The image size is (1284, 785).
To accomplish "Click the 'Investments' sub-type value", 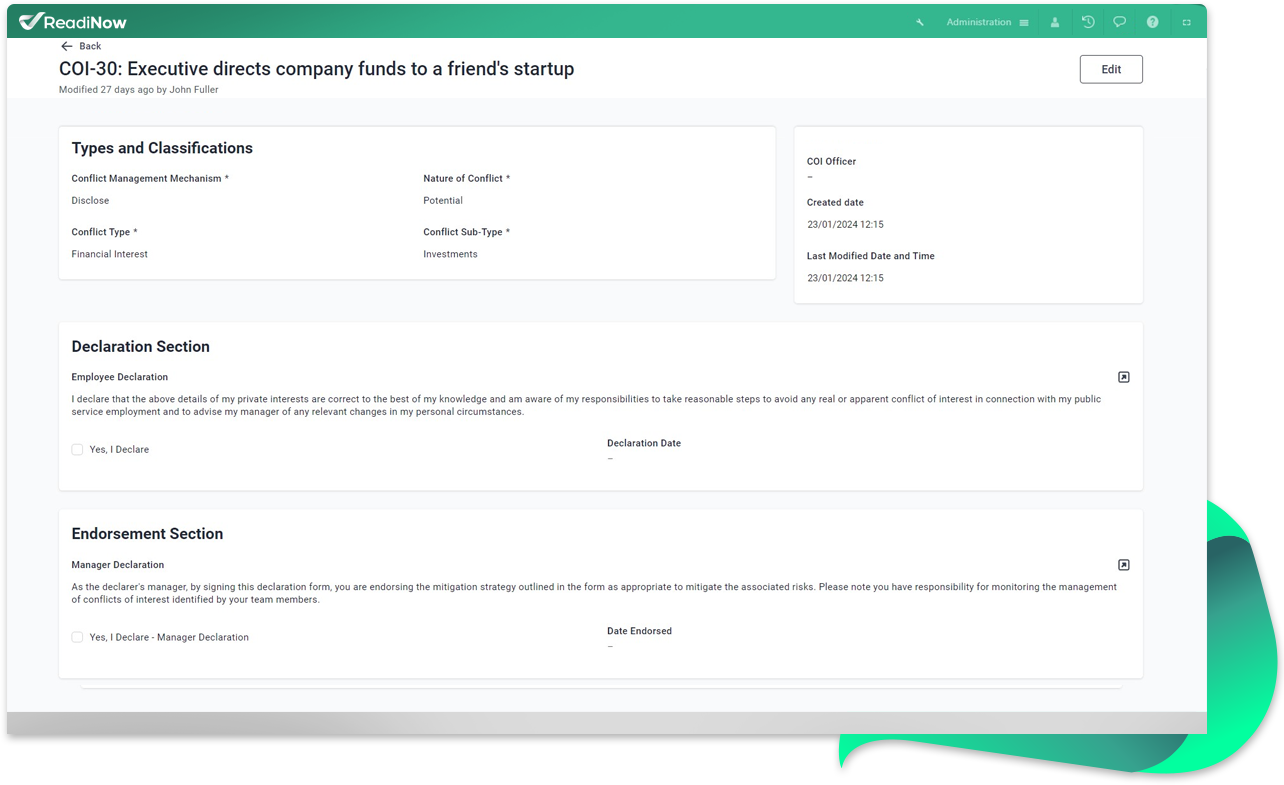I will [450, 254].
